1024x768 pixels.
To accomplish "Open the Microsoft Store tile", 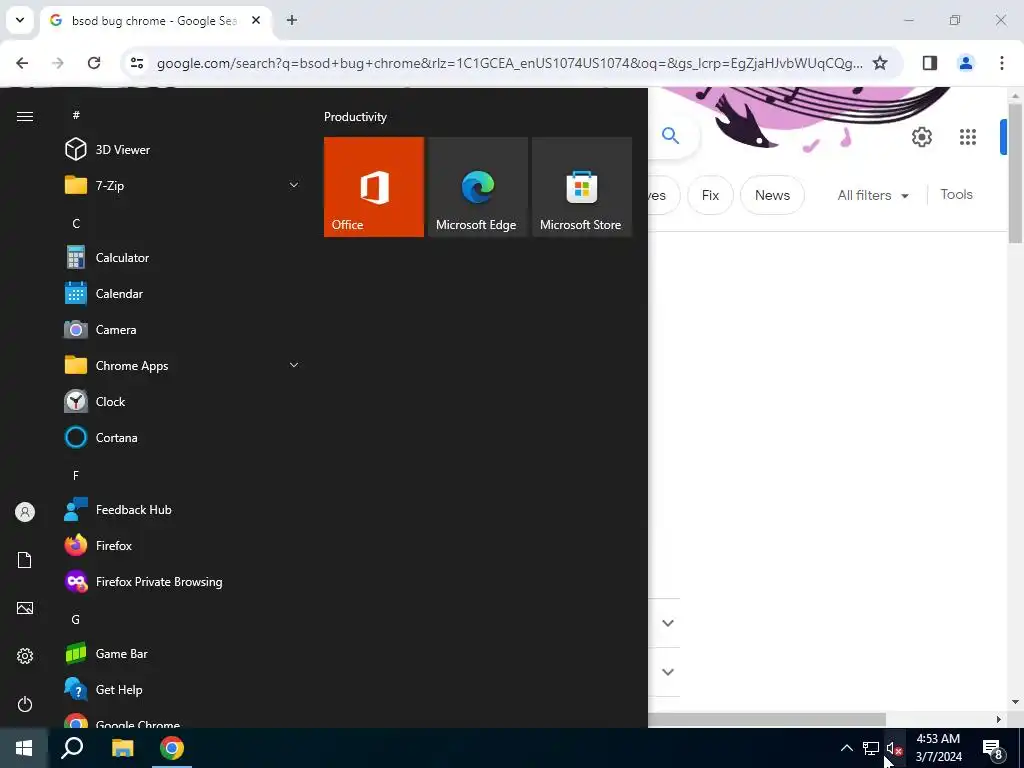I will pos(582,187).
